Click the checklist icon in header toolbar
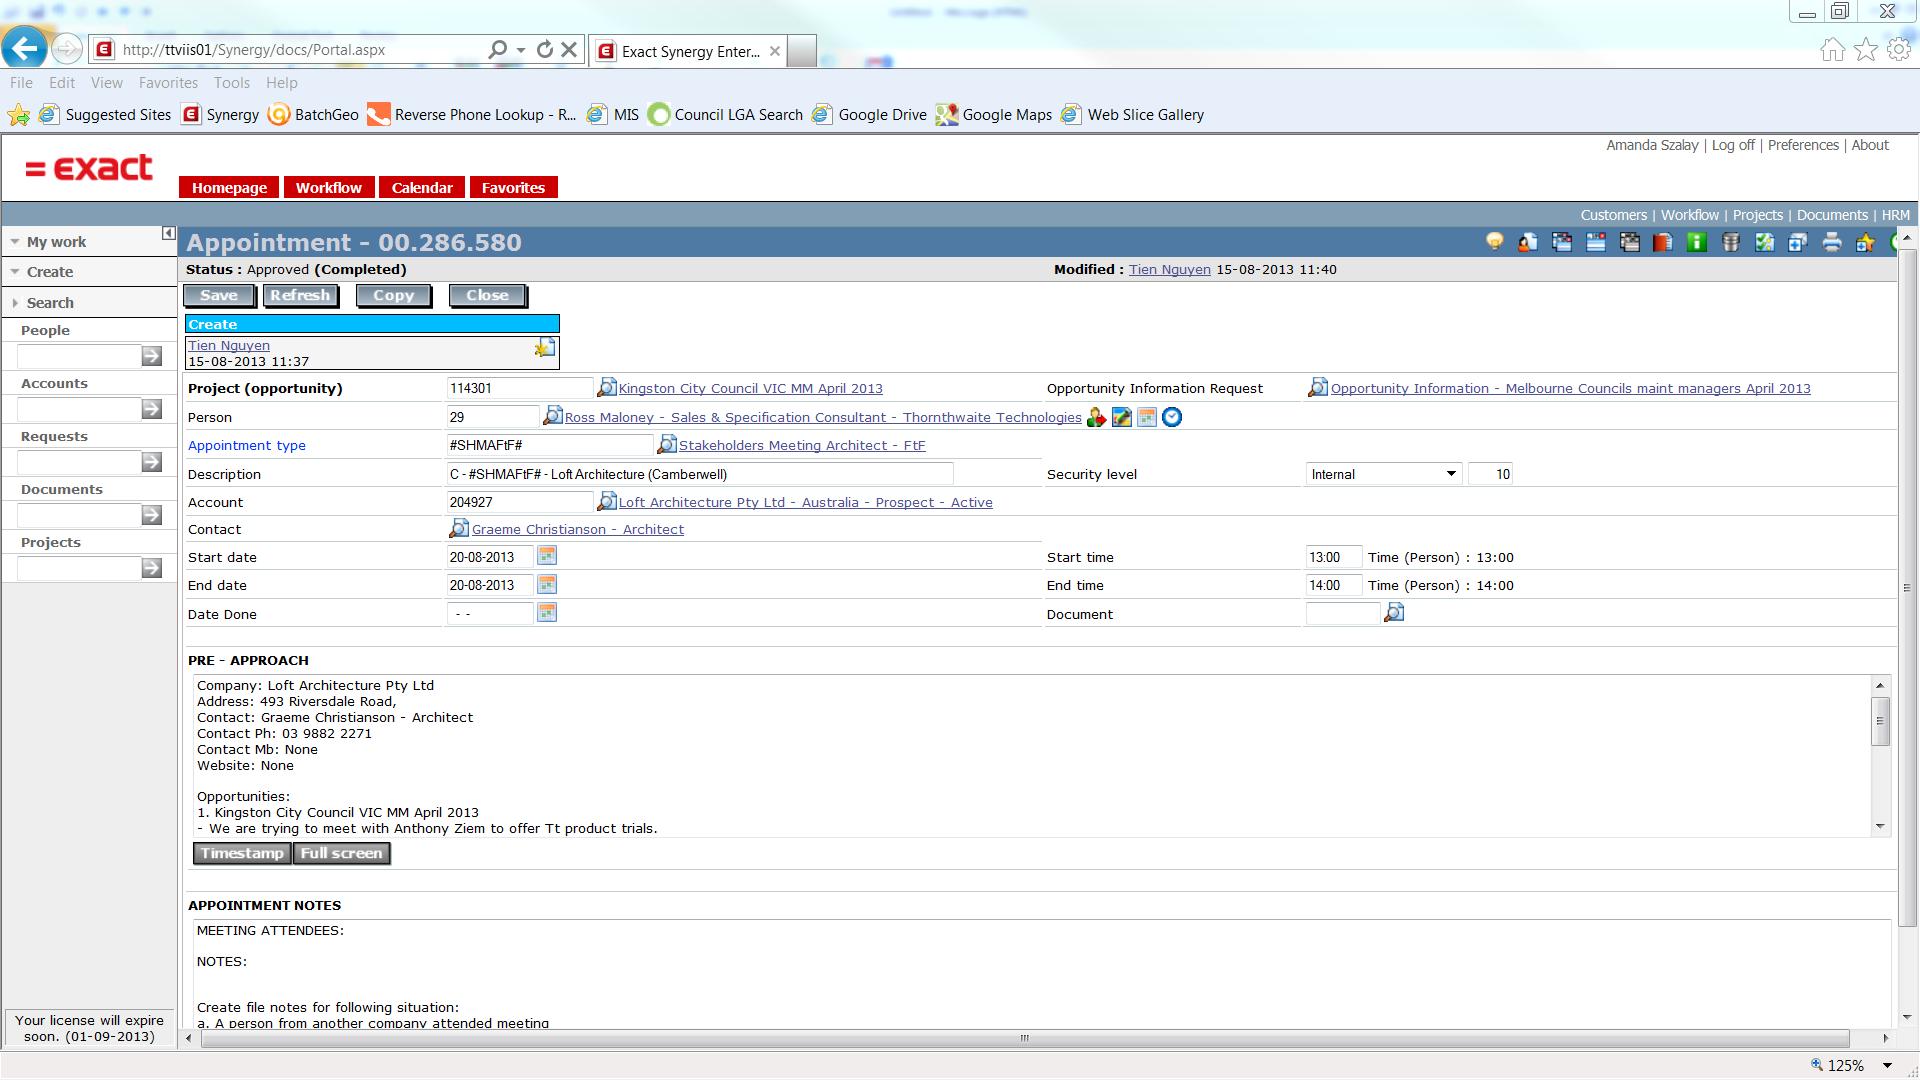This screenshot has height=1080, width=1920. (1764, 242)
